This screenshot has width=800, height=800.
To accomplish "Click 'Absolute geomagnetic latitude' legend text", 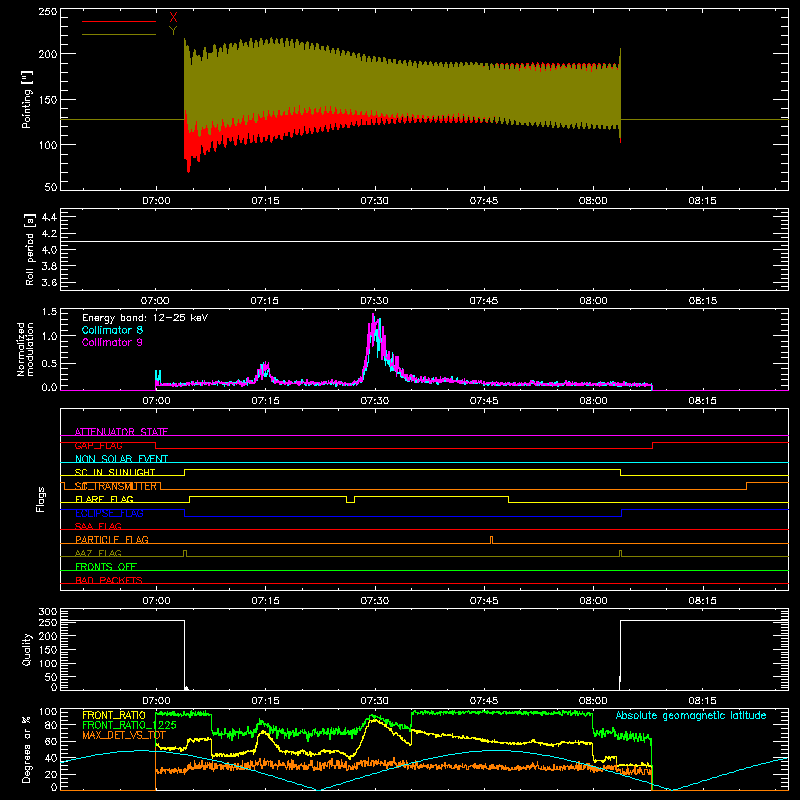I will pos(691,715).
